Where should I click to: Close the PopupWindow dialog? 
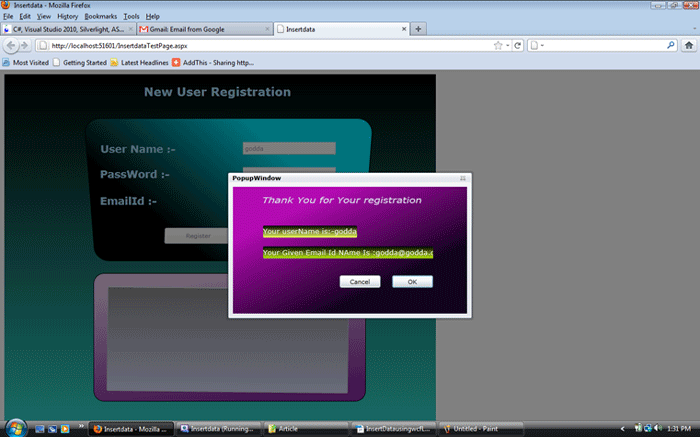462,178
